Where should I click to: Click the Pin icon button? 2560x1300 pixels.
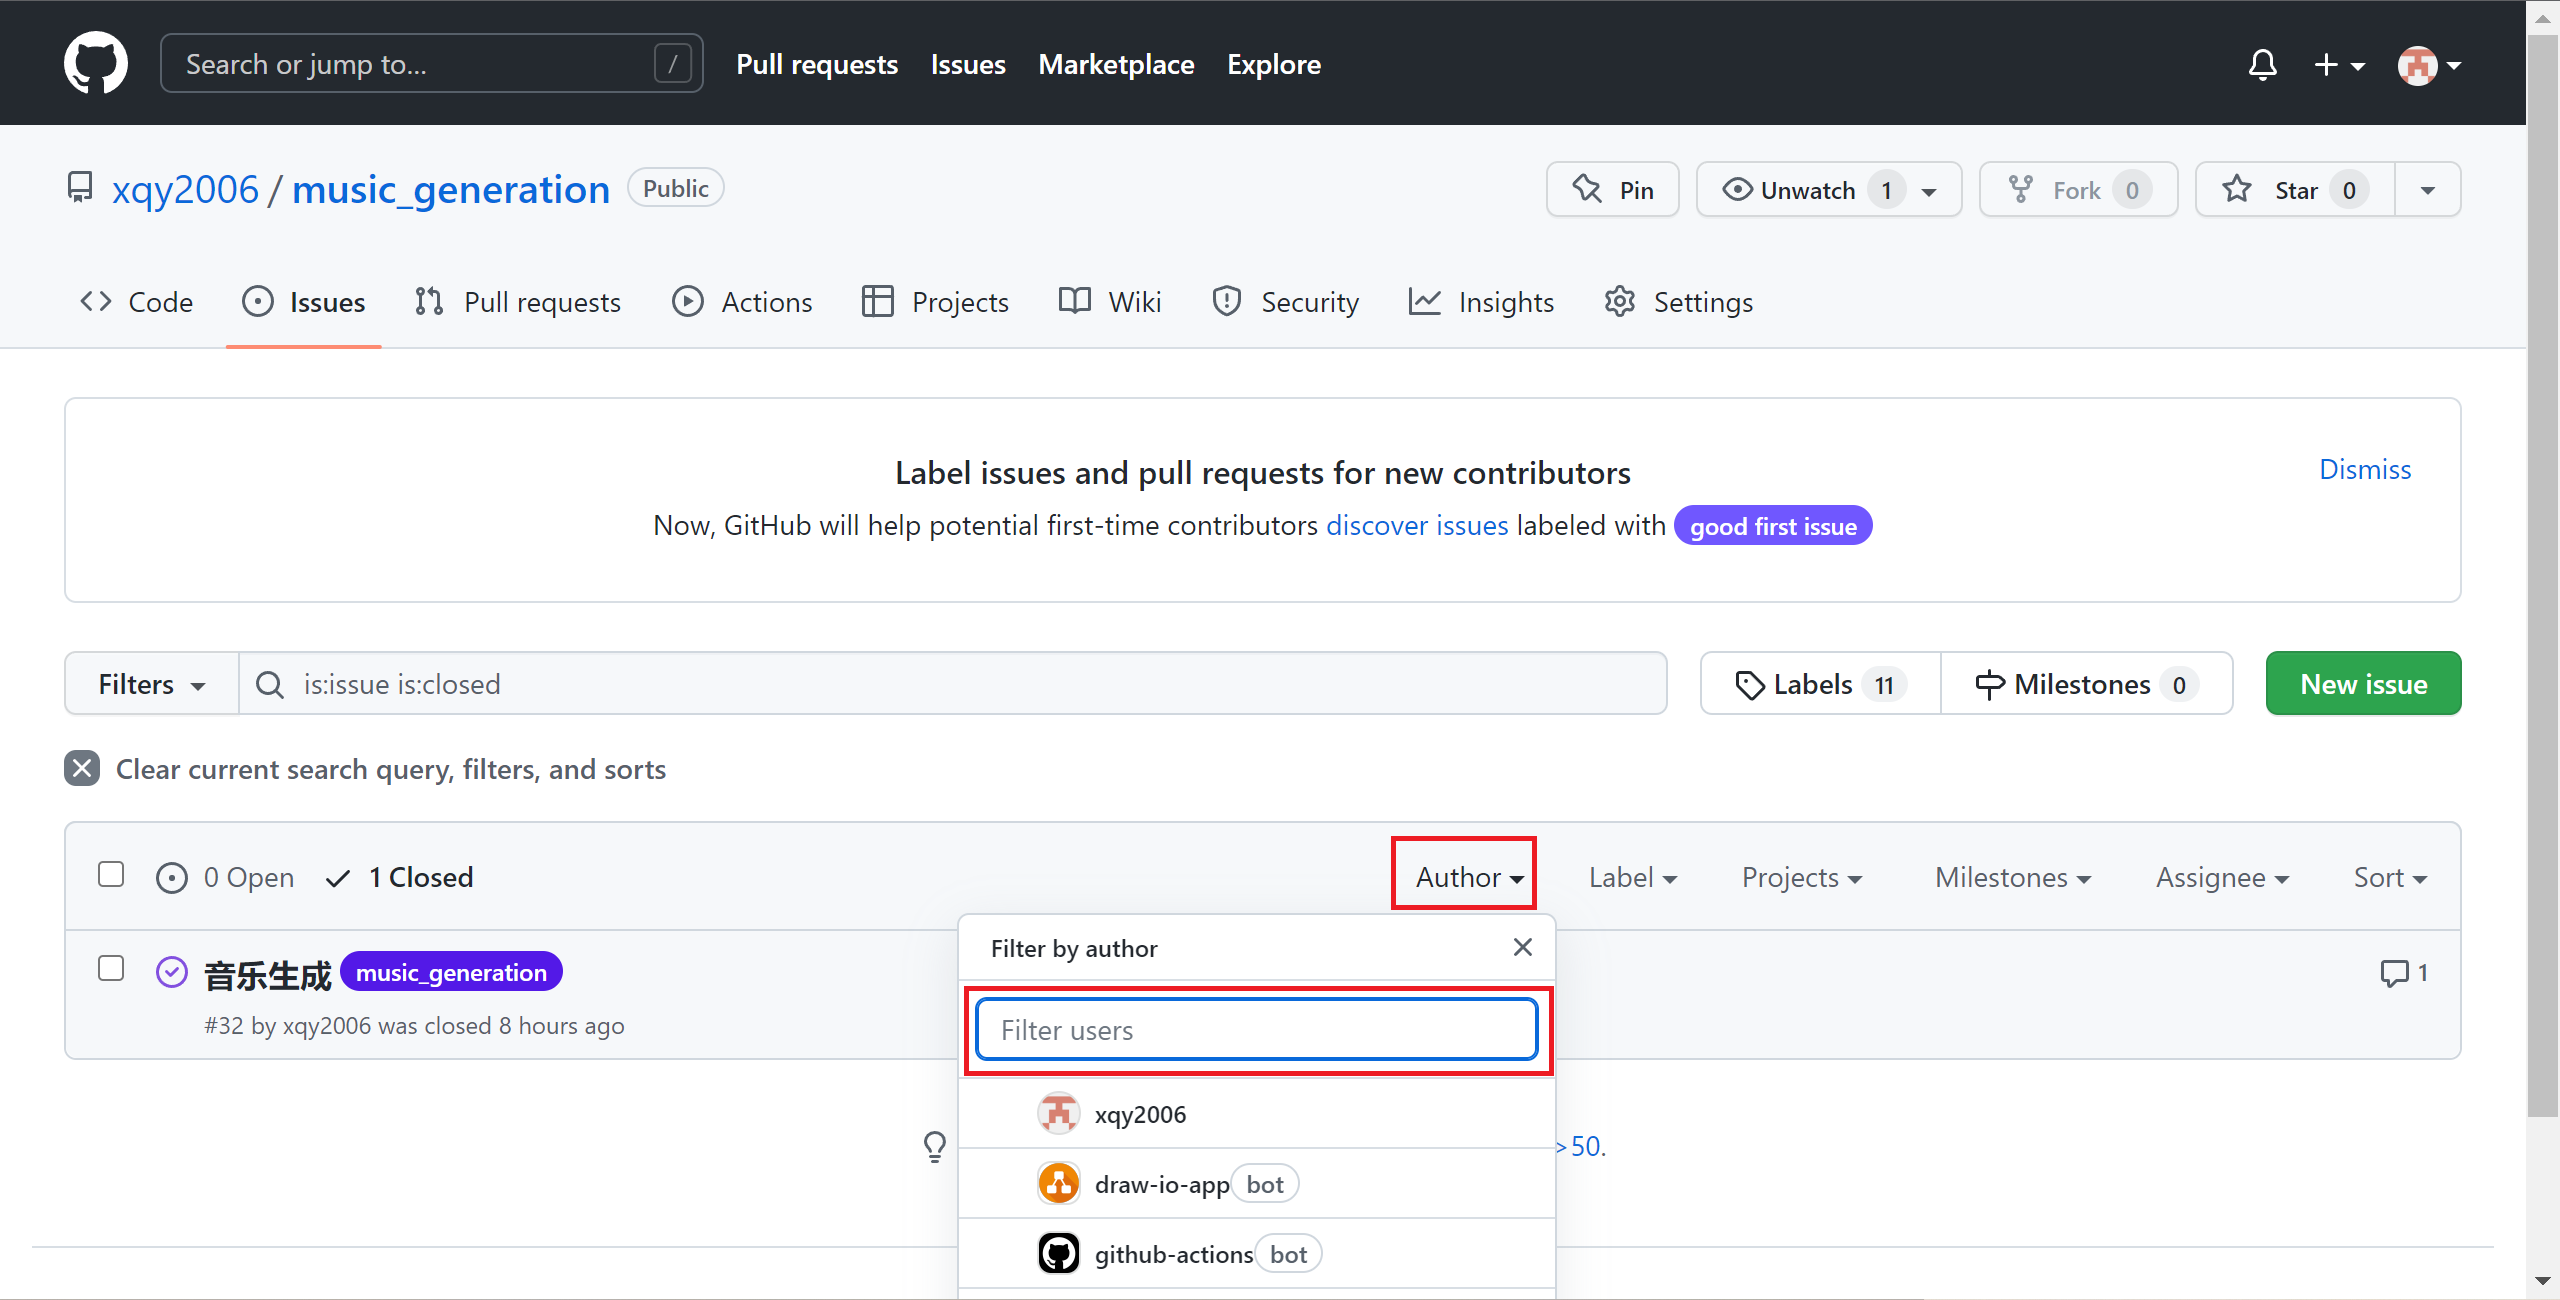(x=1612, y=189)
